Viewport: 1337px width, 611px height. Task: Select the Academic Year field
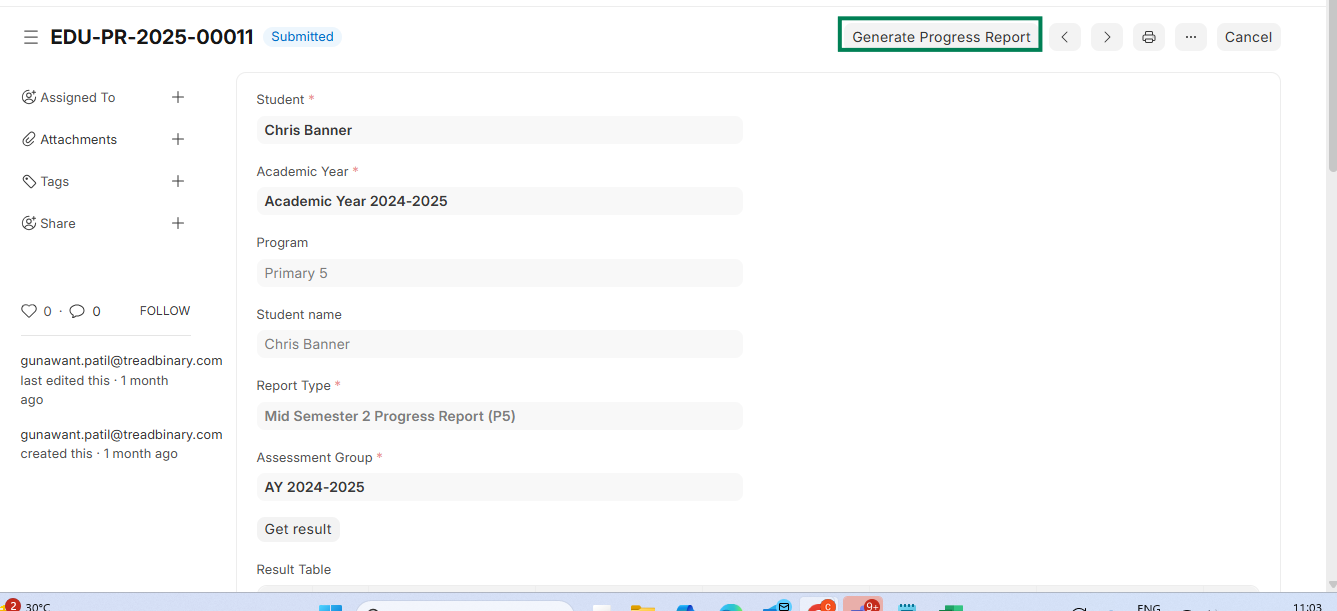pos(499,201)
